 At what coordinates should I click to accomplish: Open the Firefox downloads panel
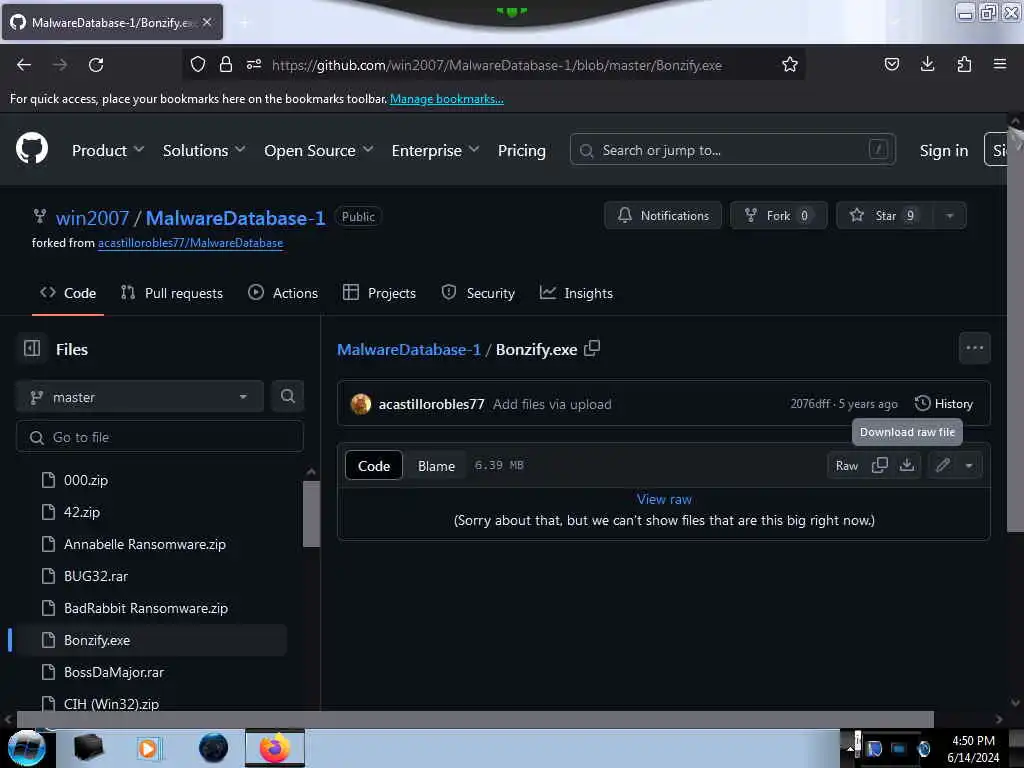click(x=927, y=64)
